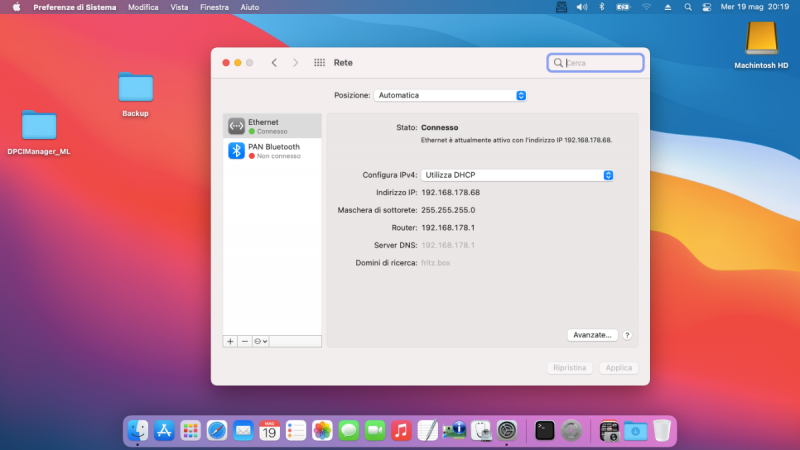The height and width of the screenshot is (450, 800).
Task: Click the volume icon in menu bar
Action: (x=581, y=7)
